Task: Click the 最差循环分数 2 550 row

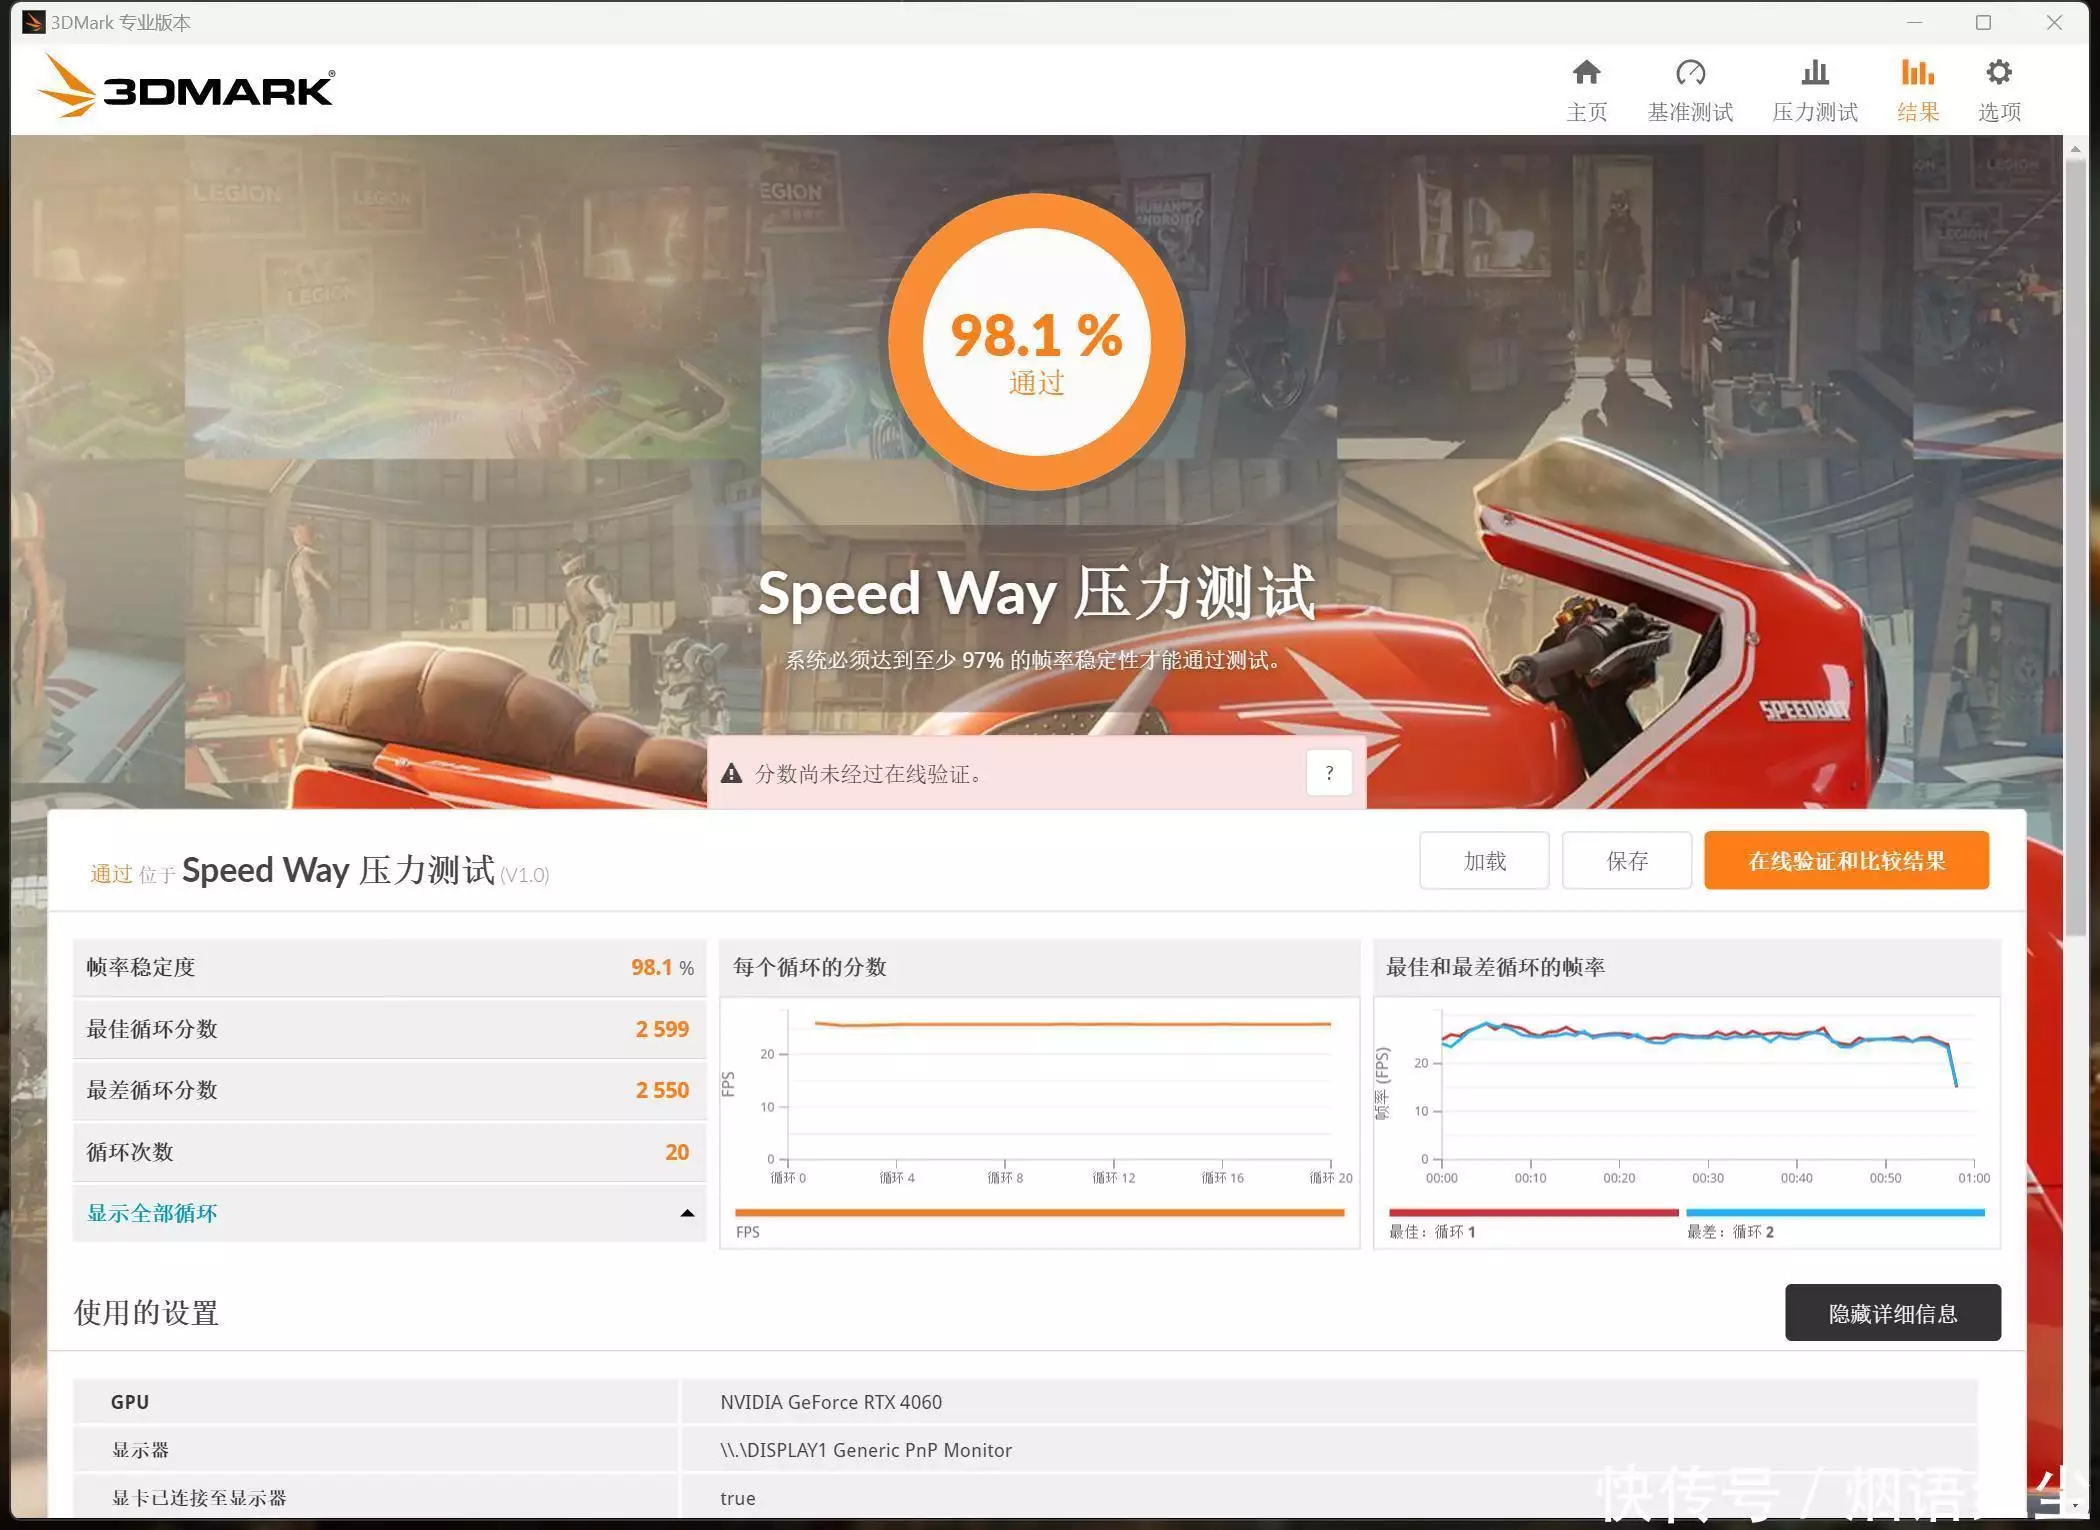Action: click(389, 1090)
